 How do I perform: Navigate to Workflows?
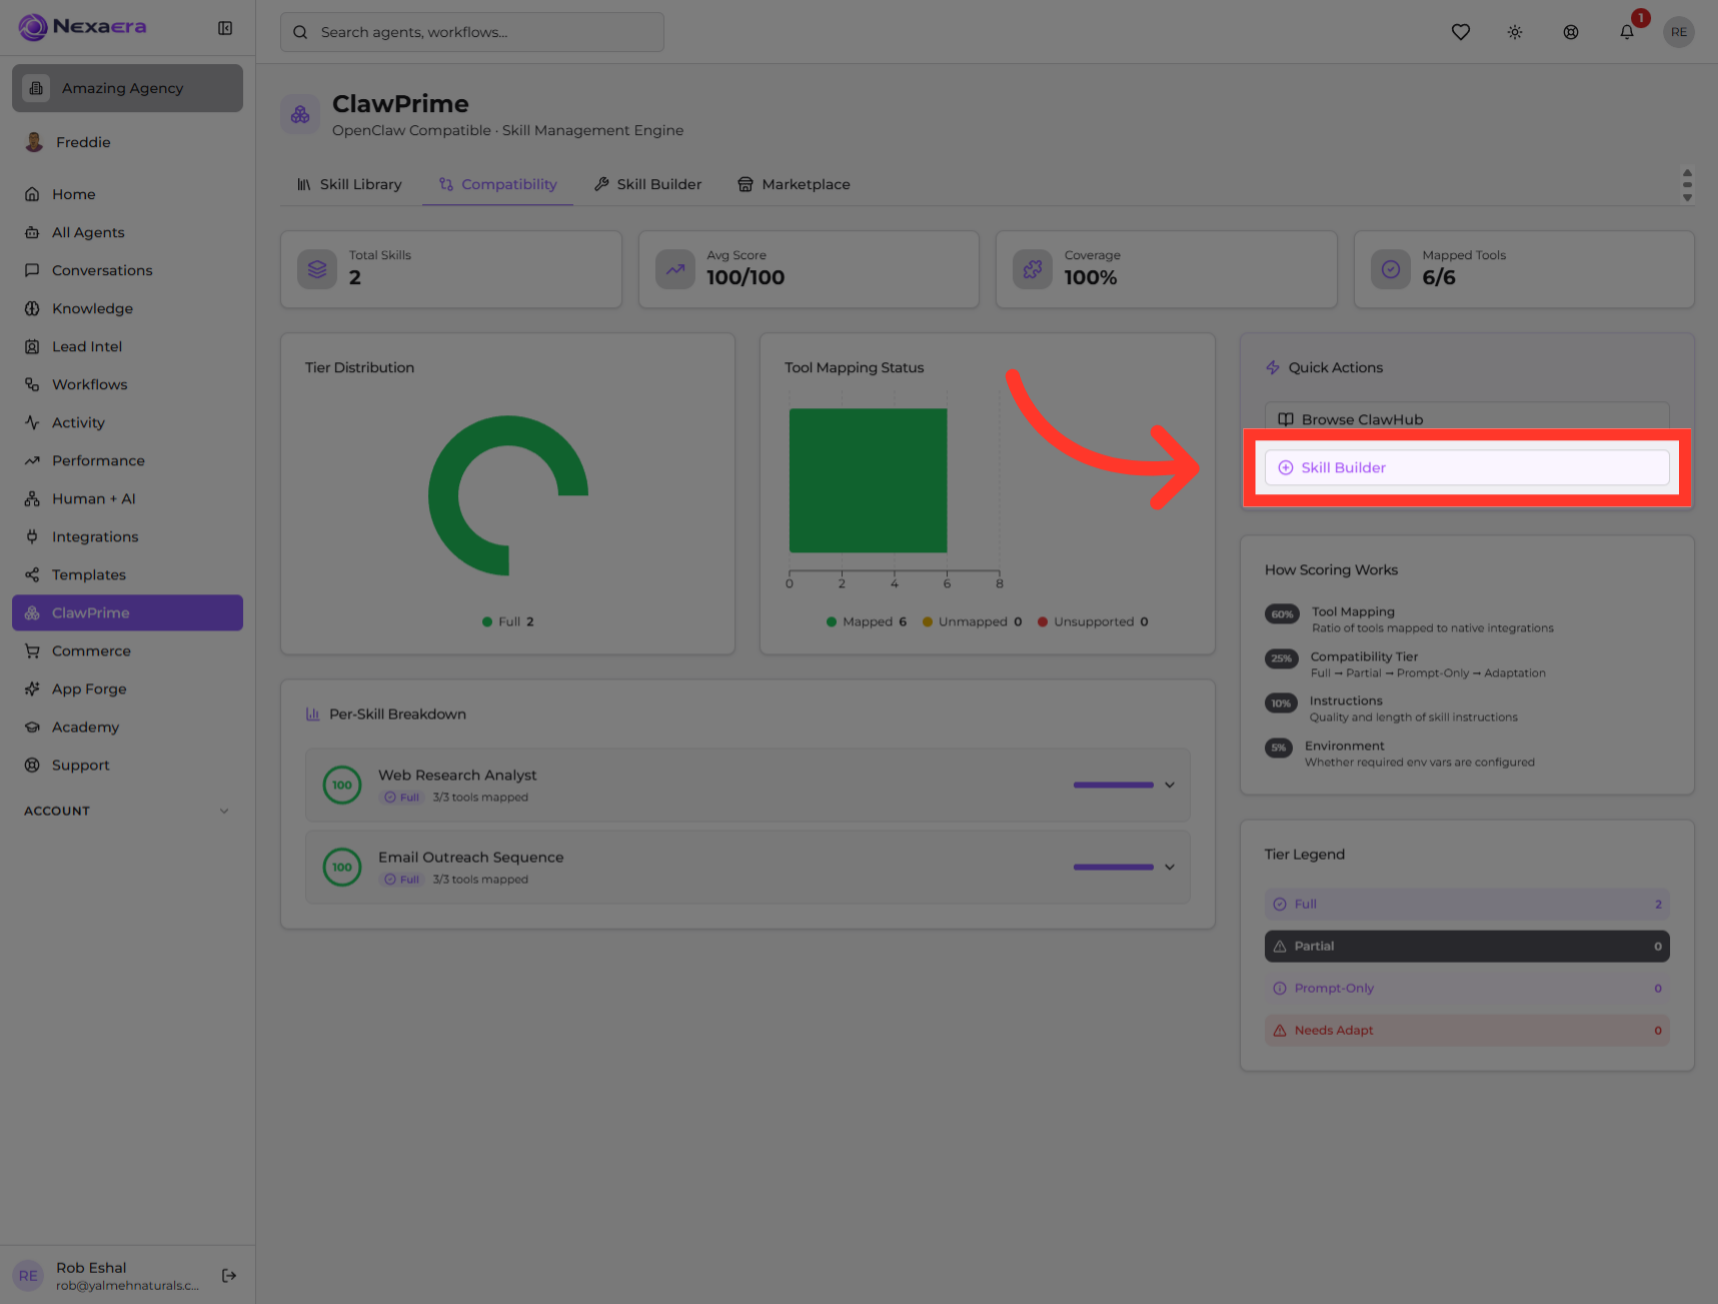coord(128,384)
